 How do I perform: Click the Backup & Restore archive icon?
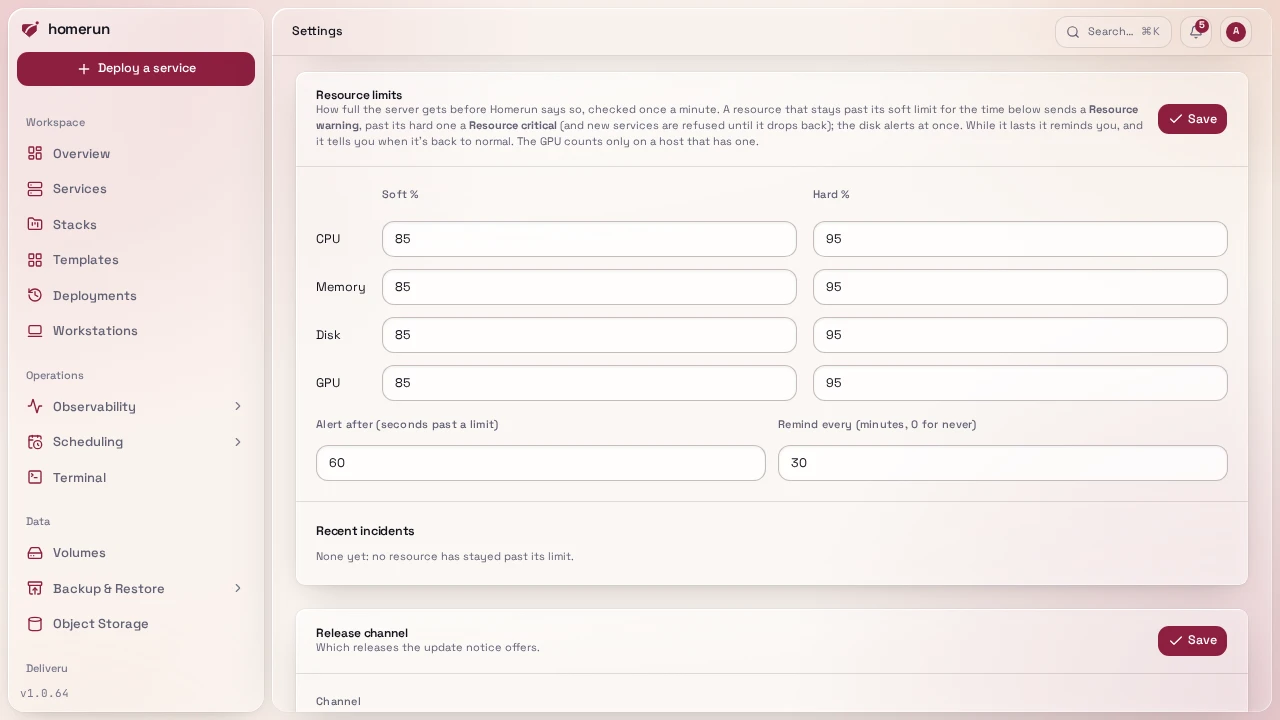tap(35, 588)
